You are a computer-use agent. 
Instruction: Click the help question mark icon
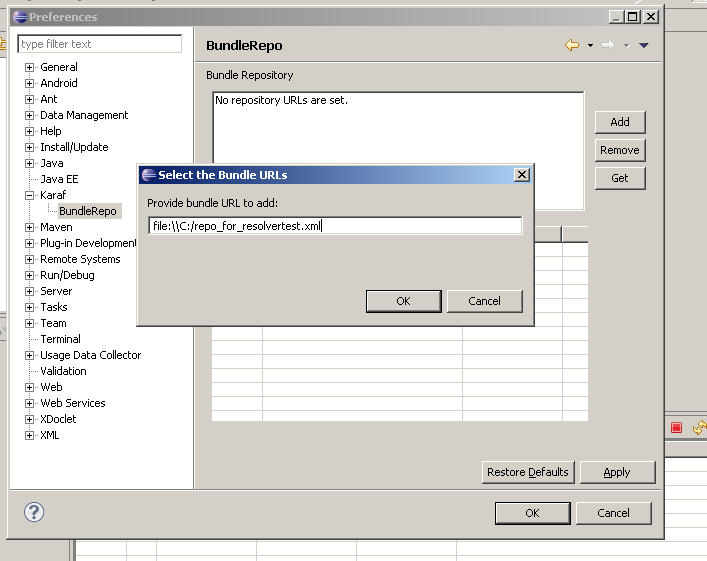(34, 512)
